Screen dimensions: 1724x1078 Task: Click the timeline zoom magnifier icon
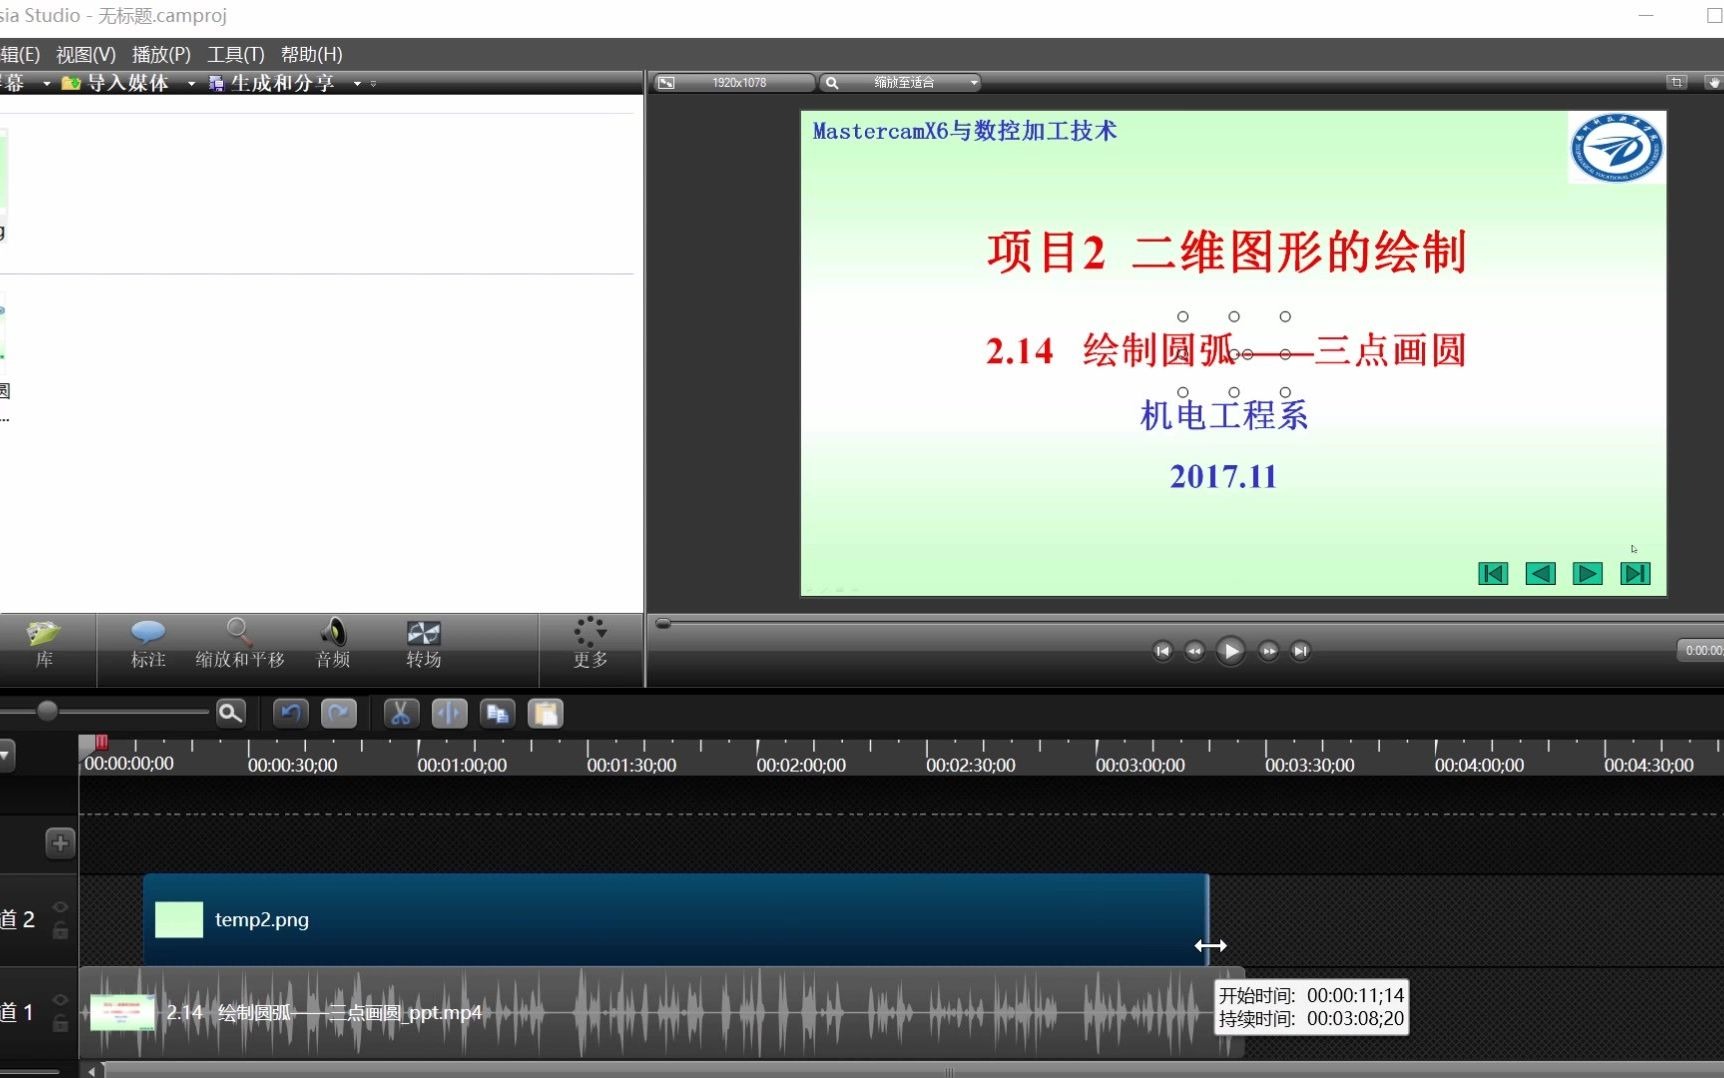[231, 713]
